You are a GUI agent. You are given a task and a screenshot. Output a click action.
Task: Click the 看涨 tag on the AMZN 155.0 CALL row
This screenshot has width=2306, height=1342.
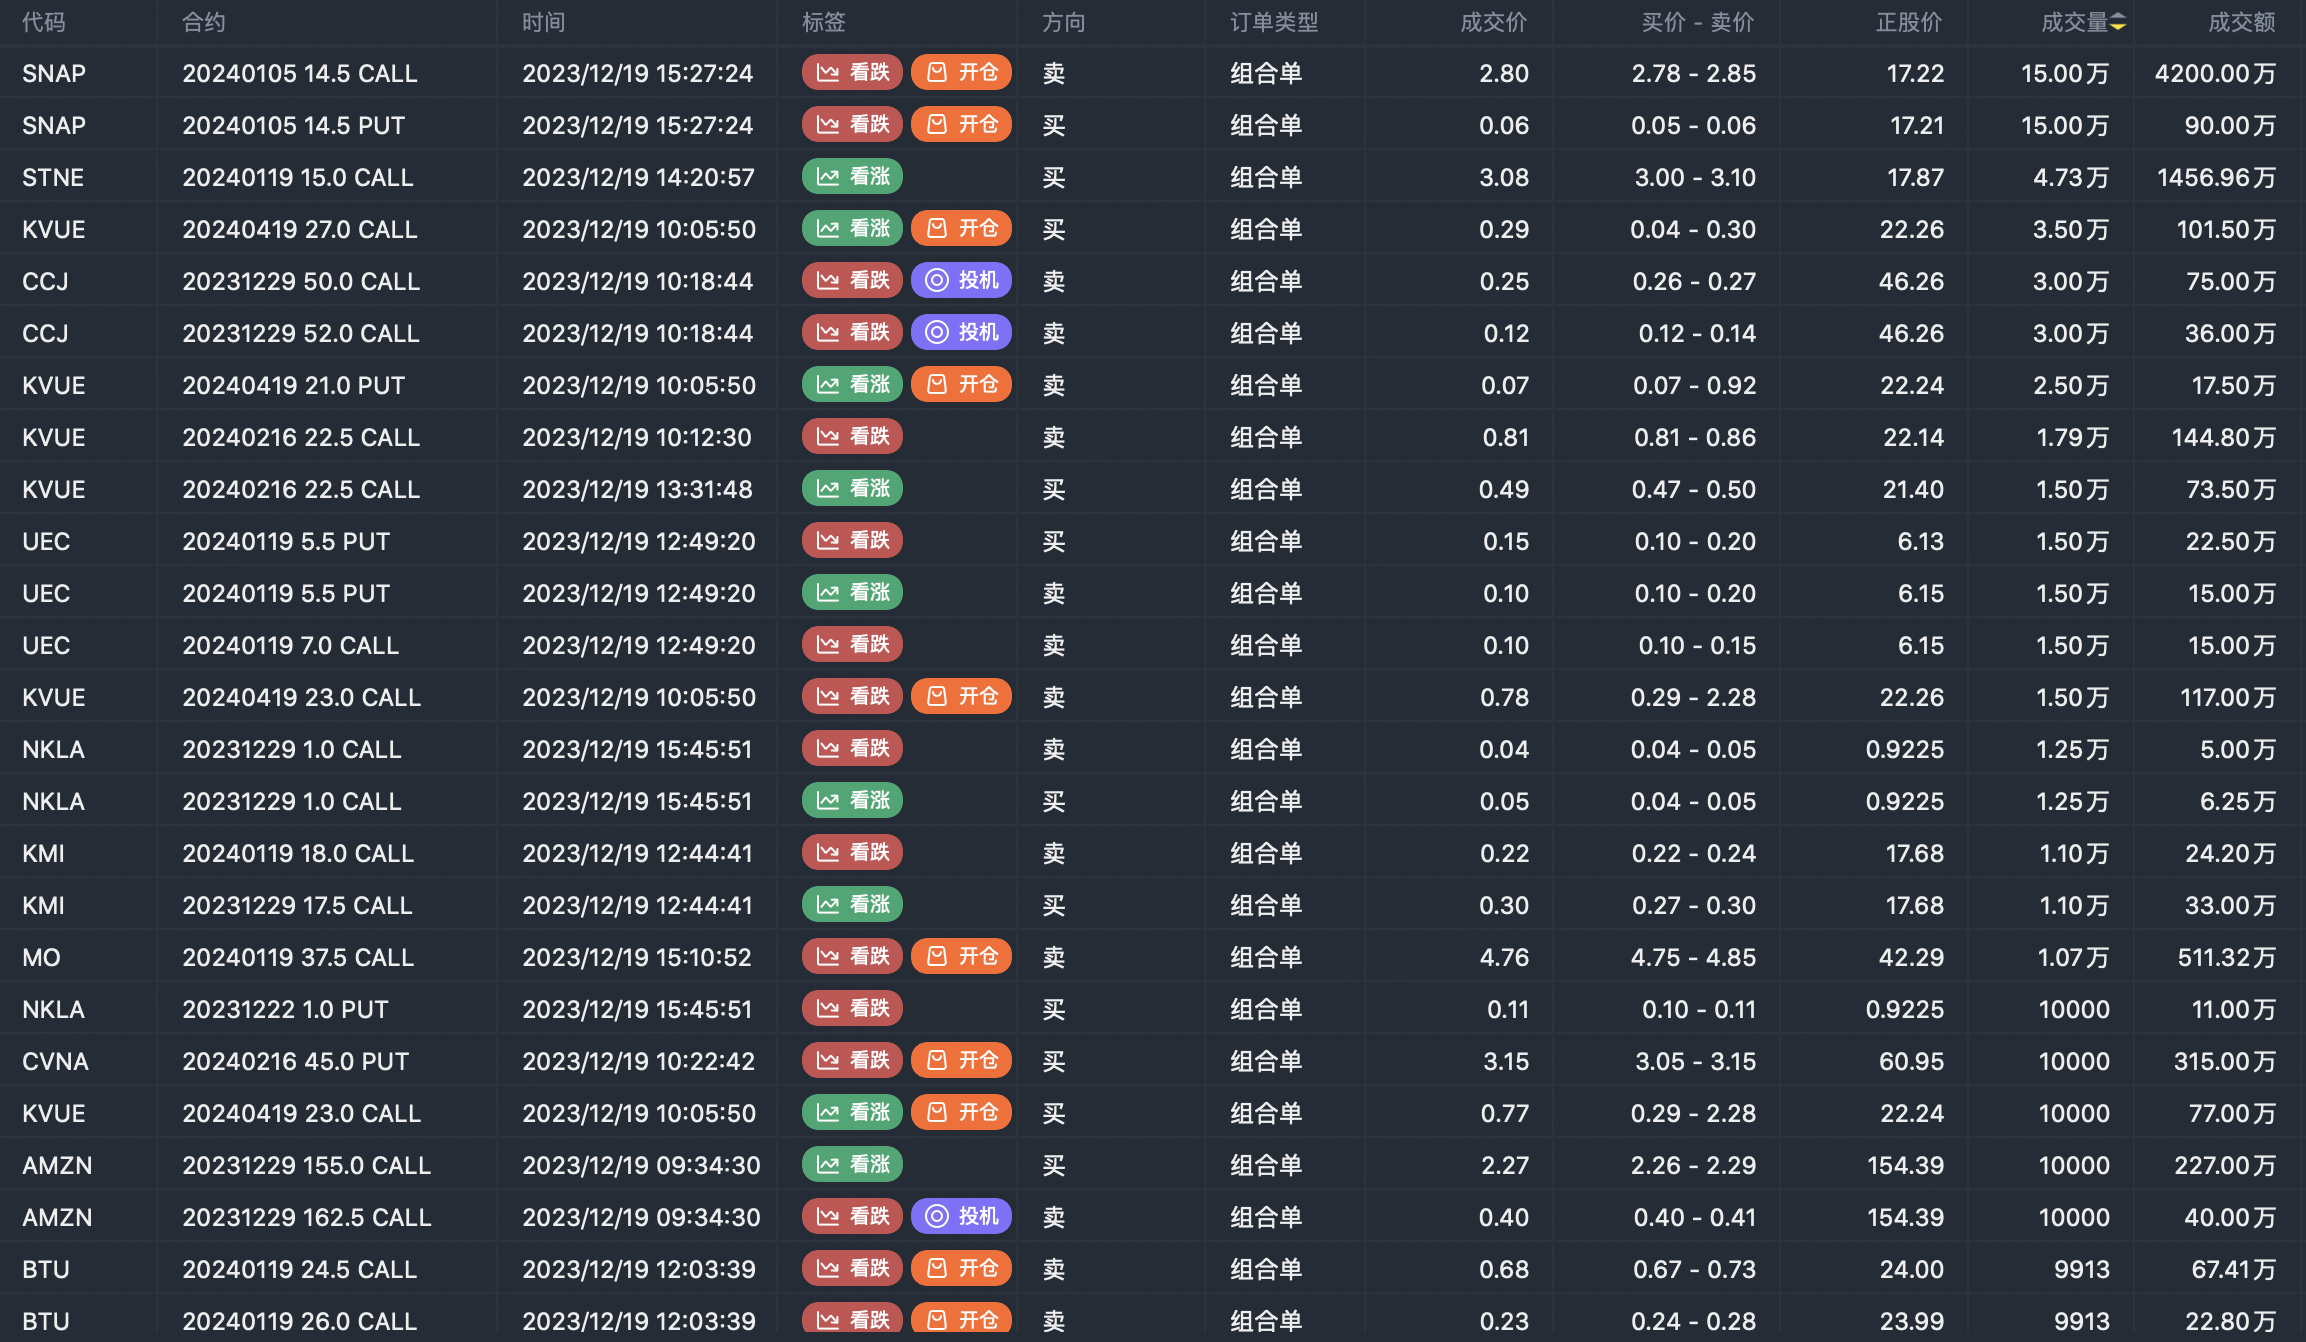pyautogui.click(x=852, y=1164)
